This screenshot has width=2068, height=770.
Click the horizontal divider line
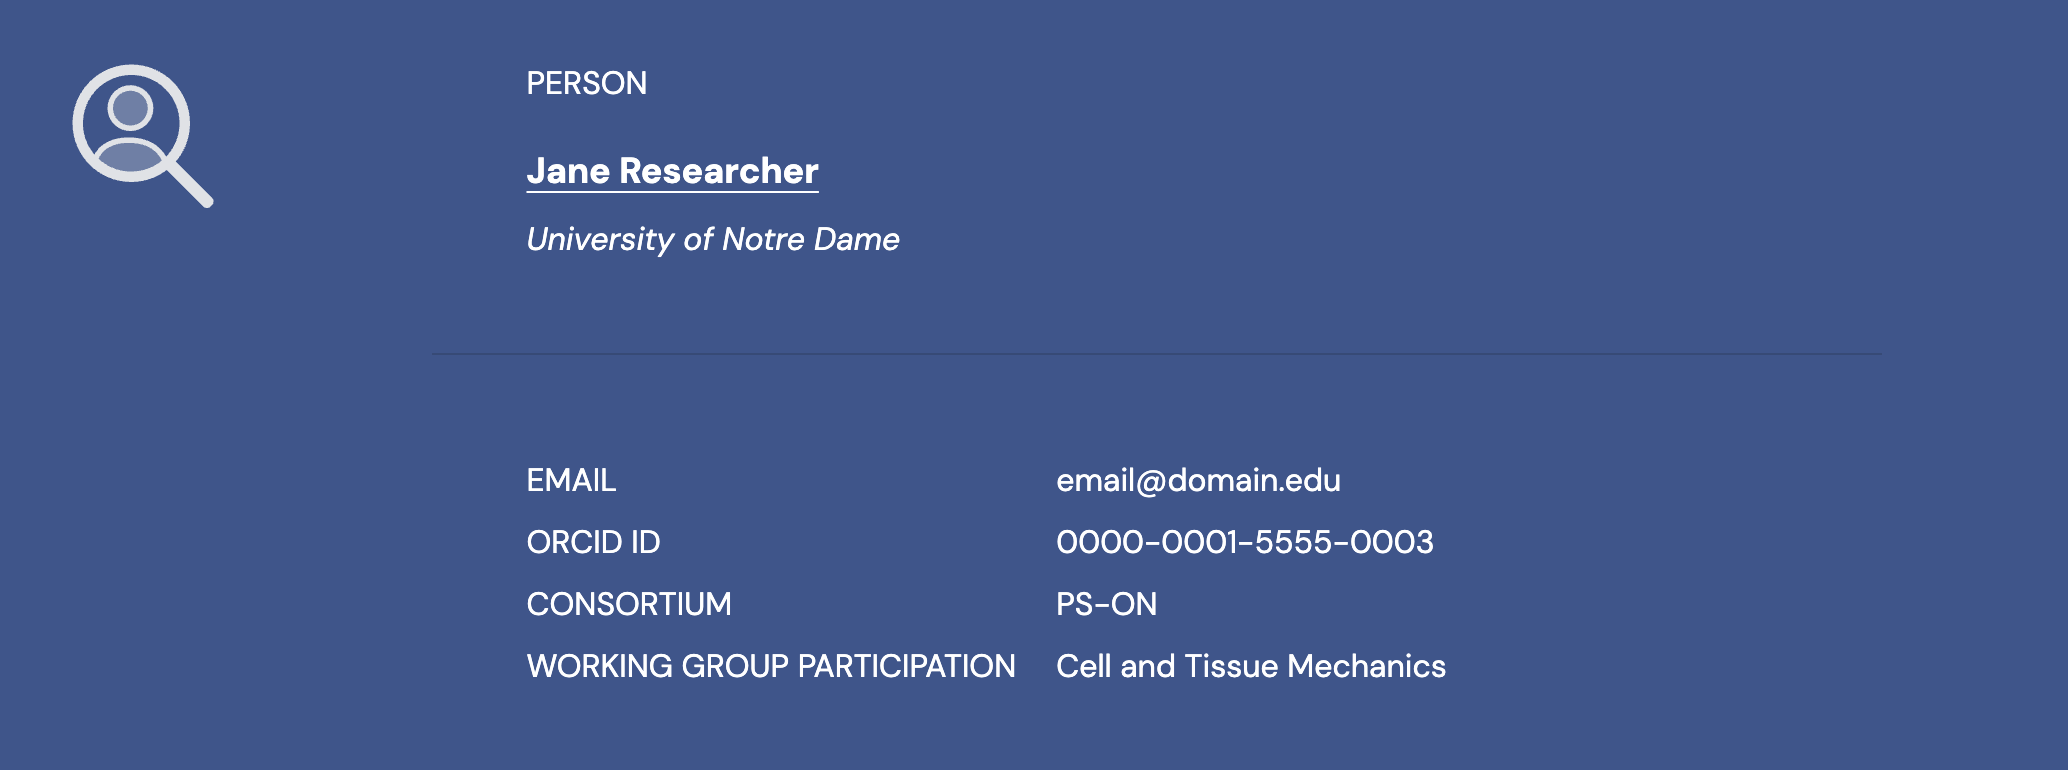point(1156,354)
